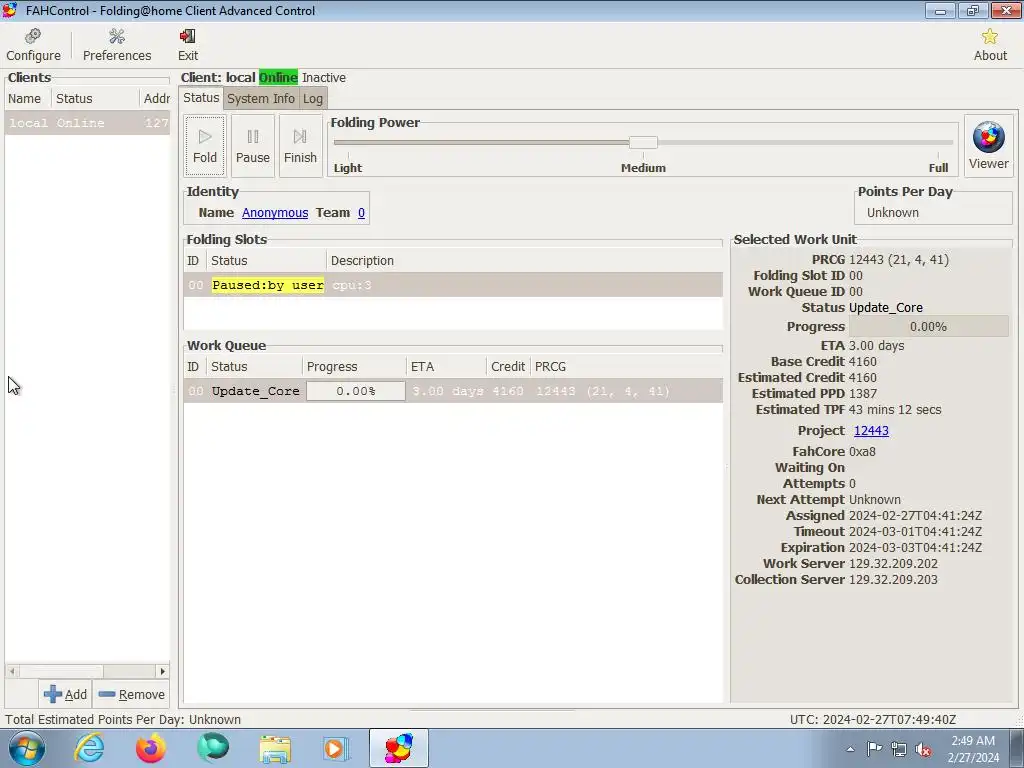This screenshot has width=1024, height=768.
Task: Click the 0.00% progress bar in Work Queue
Action: click(x=355, y=391)
